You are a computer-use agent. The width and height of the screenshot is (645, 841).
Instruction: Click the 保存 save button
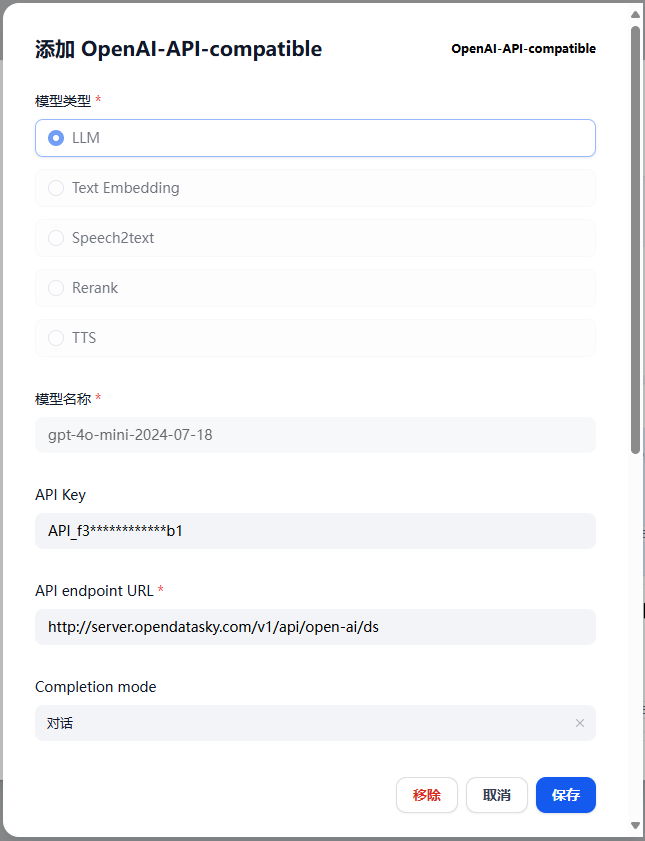coord(566,795)
